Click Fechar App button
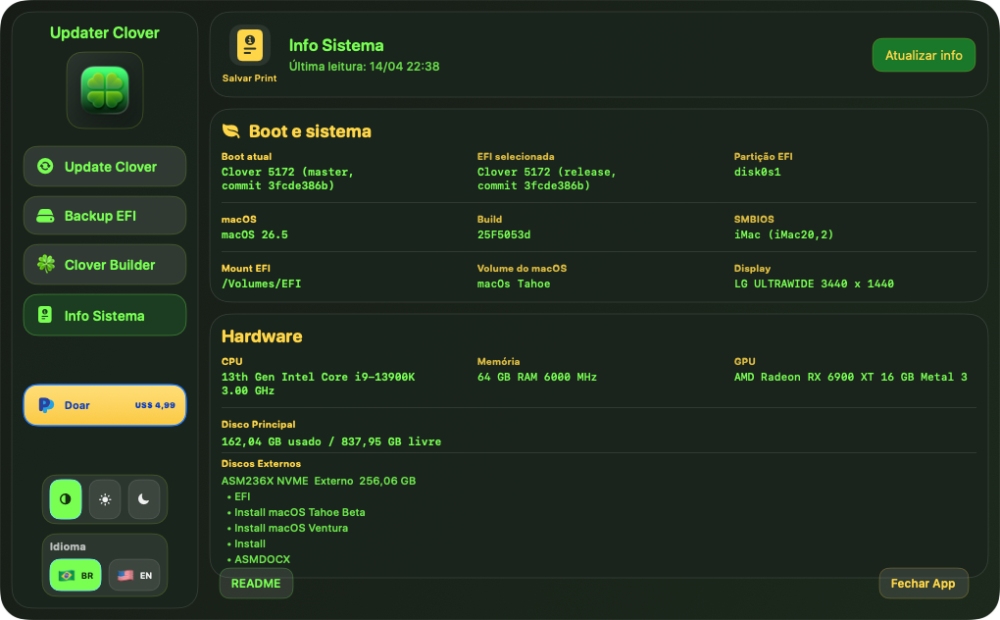This screenshot has height=620, width=1000. 923,583
